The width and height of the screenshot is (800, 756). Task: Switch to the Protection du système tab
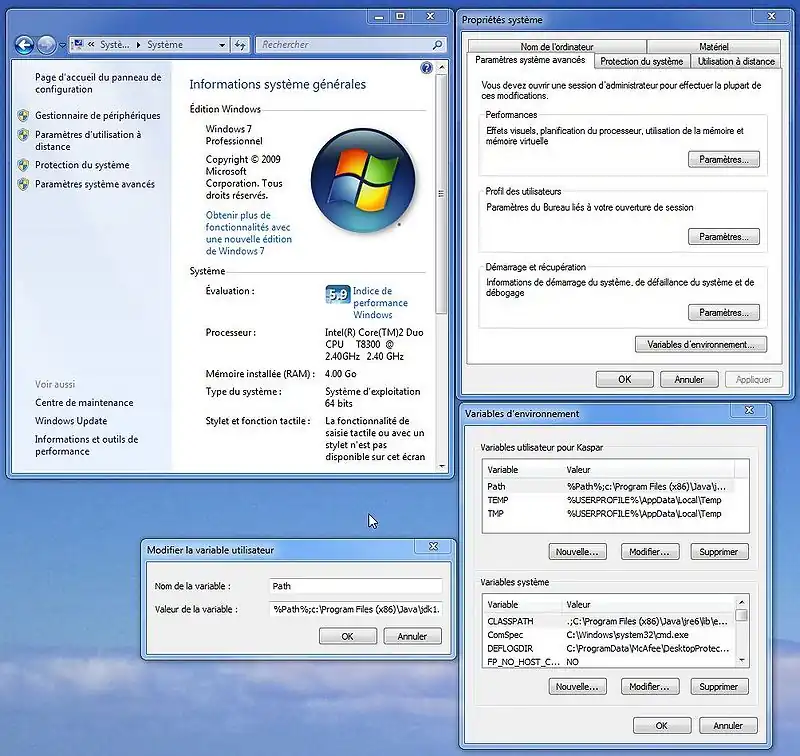click(x=641, y=61)
